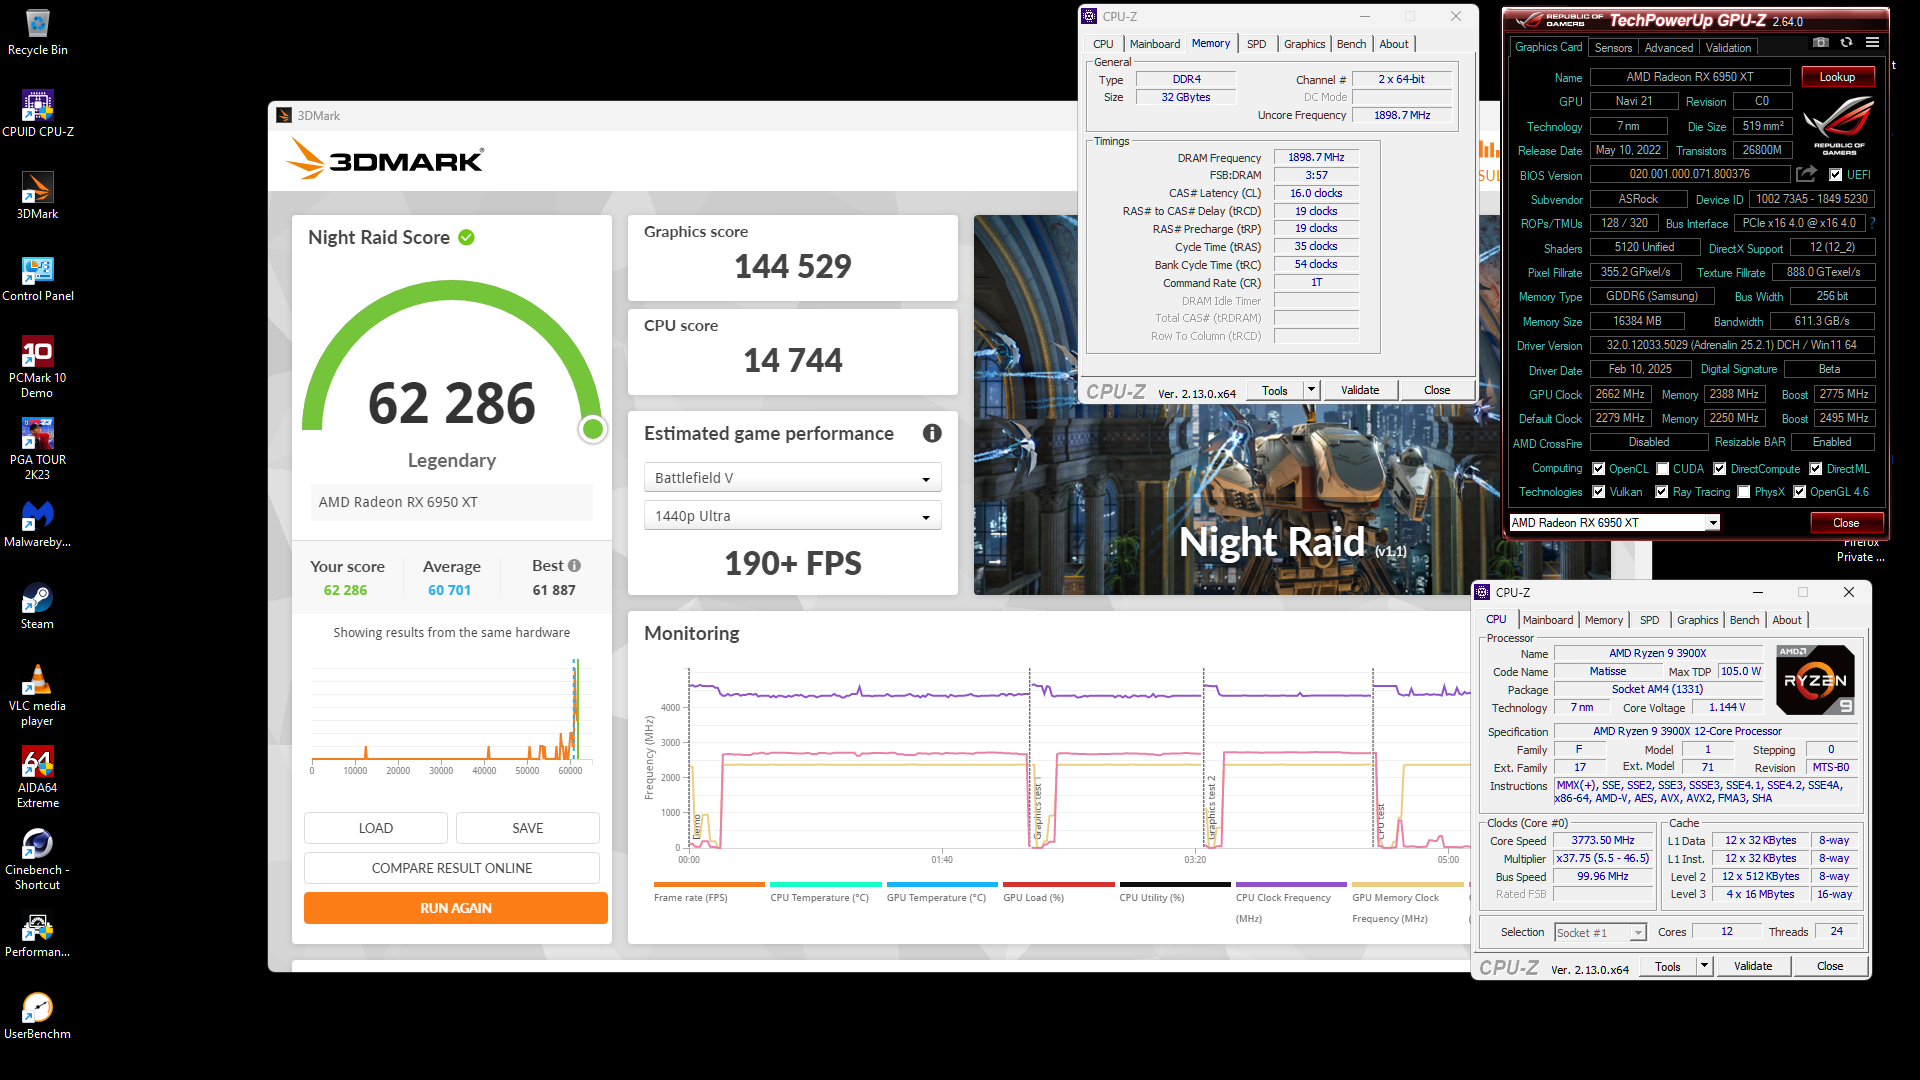Screen dimensions: 1920x1080
Task: Click Validate in the memory CPU-Z window
Action: 1360,390
